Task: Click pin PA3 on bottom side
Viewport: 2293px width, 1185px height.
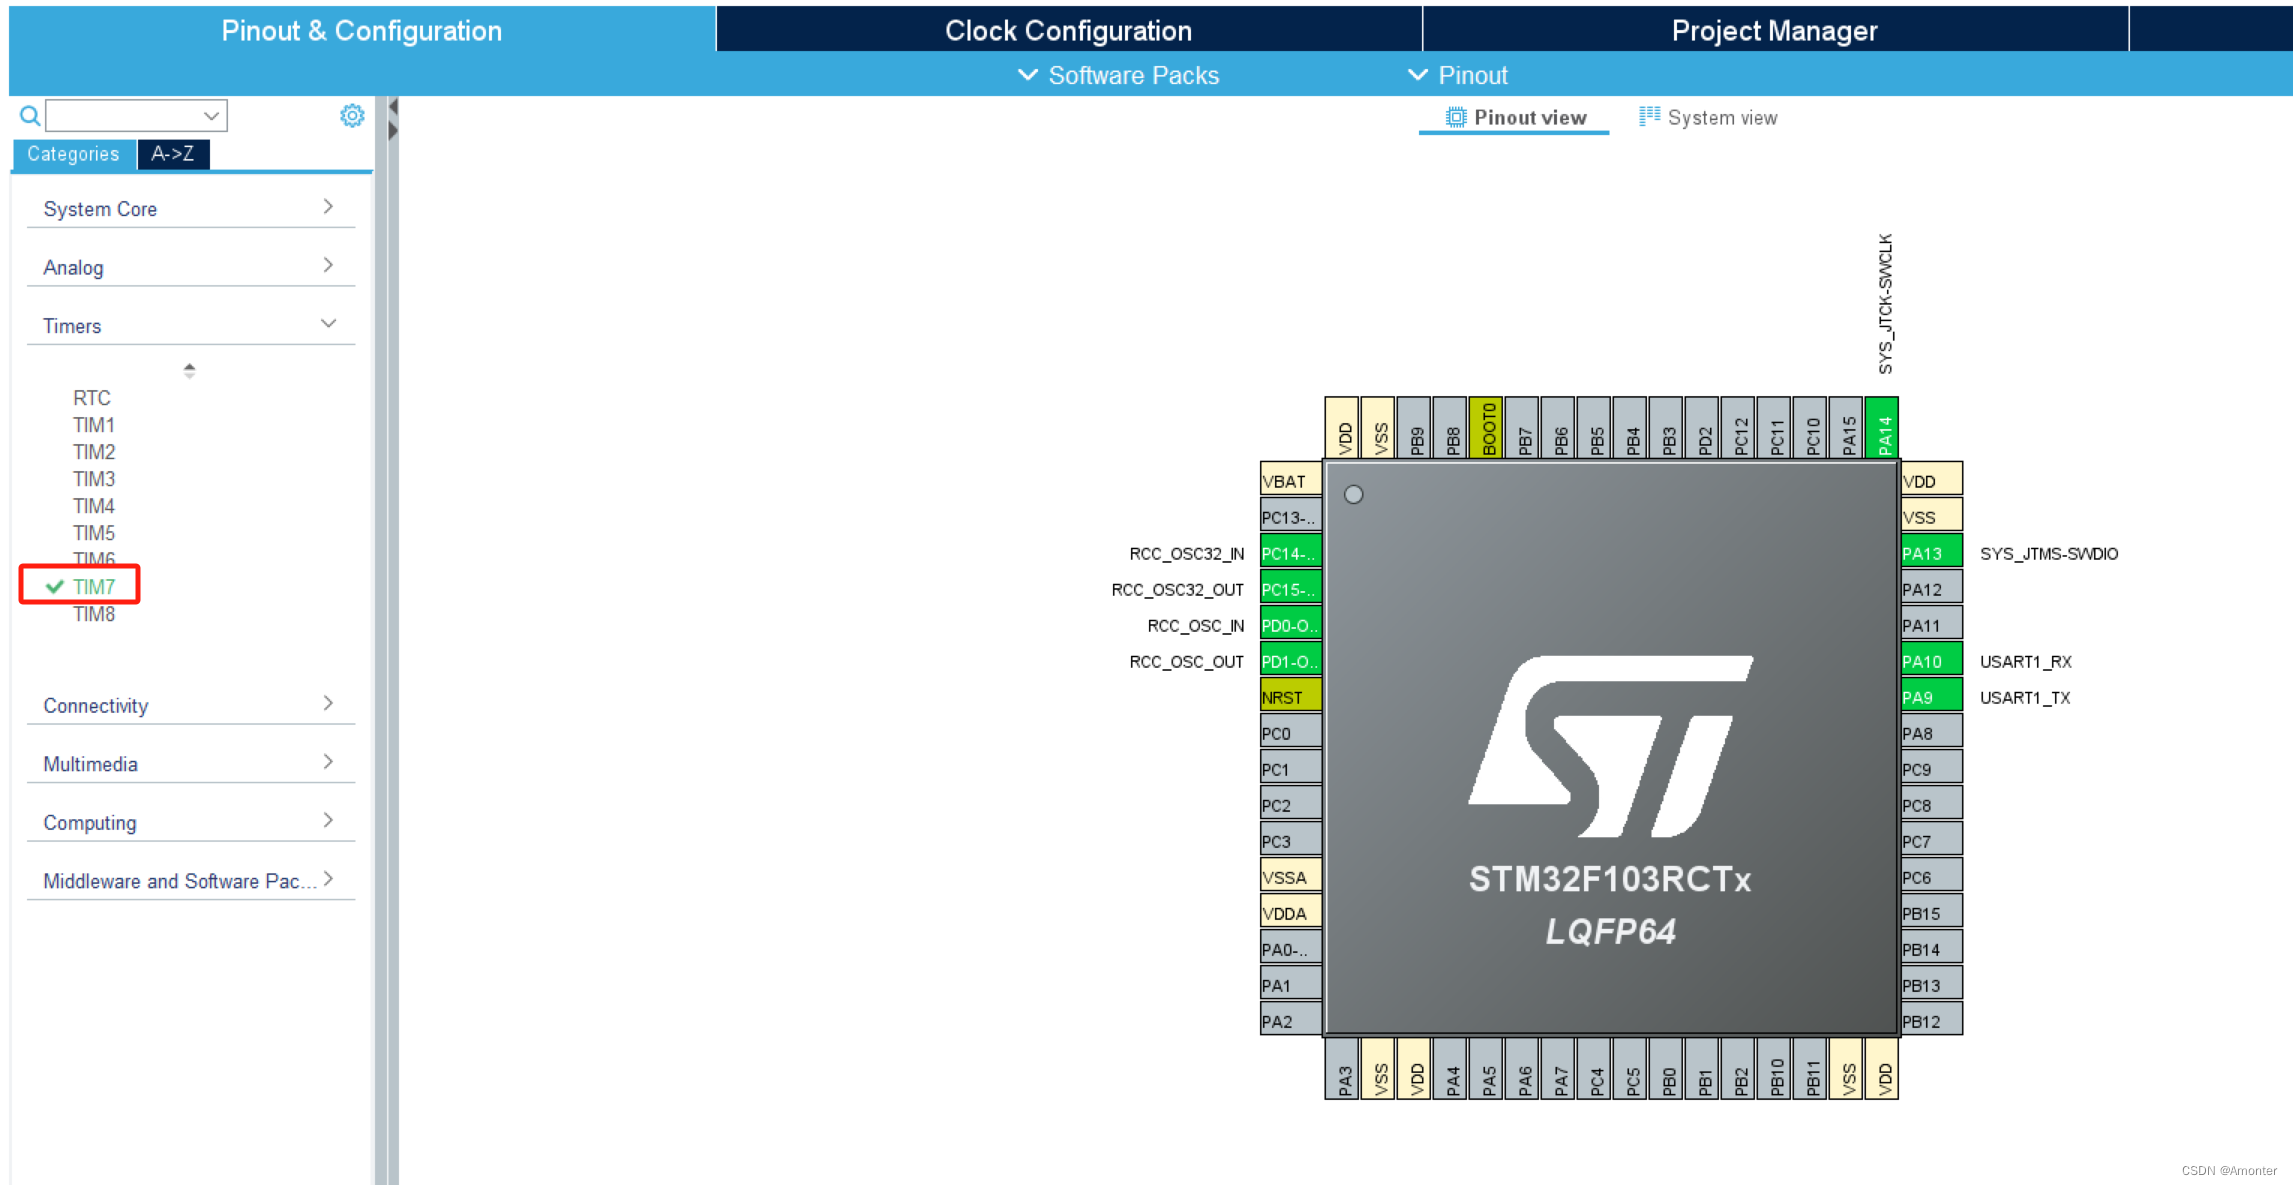Action: click(x=1342, y=1068)
